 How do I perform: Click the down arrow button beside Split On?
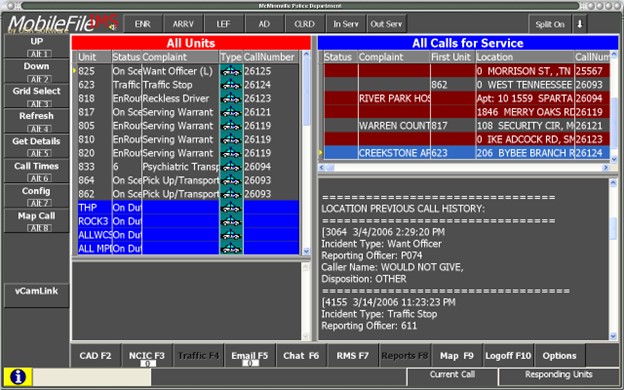coord(579,24)
